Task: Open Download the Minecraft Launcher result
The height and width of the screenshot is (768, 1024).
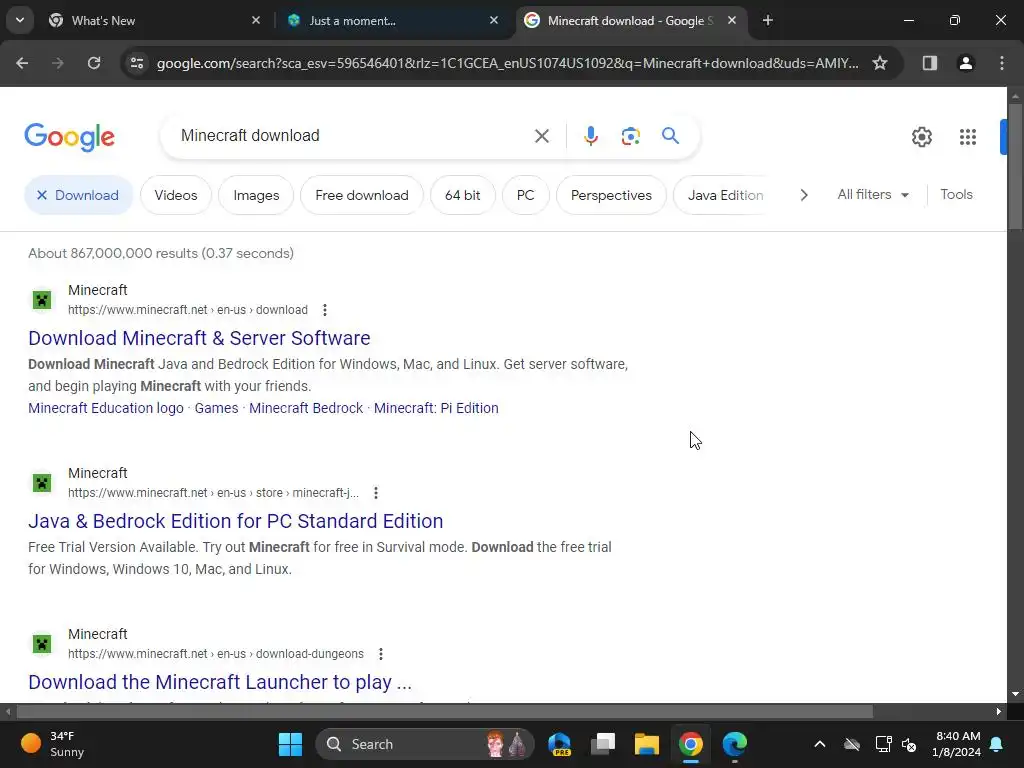Action: [220, 682]
